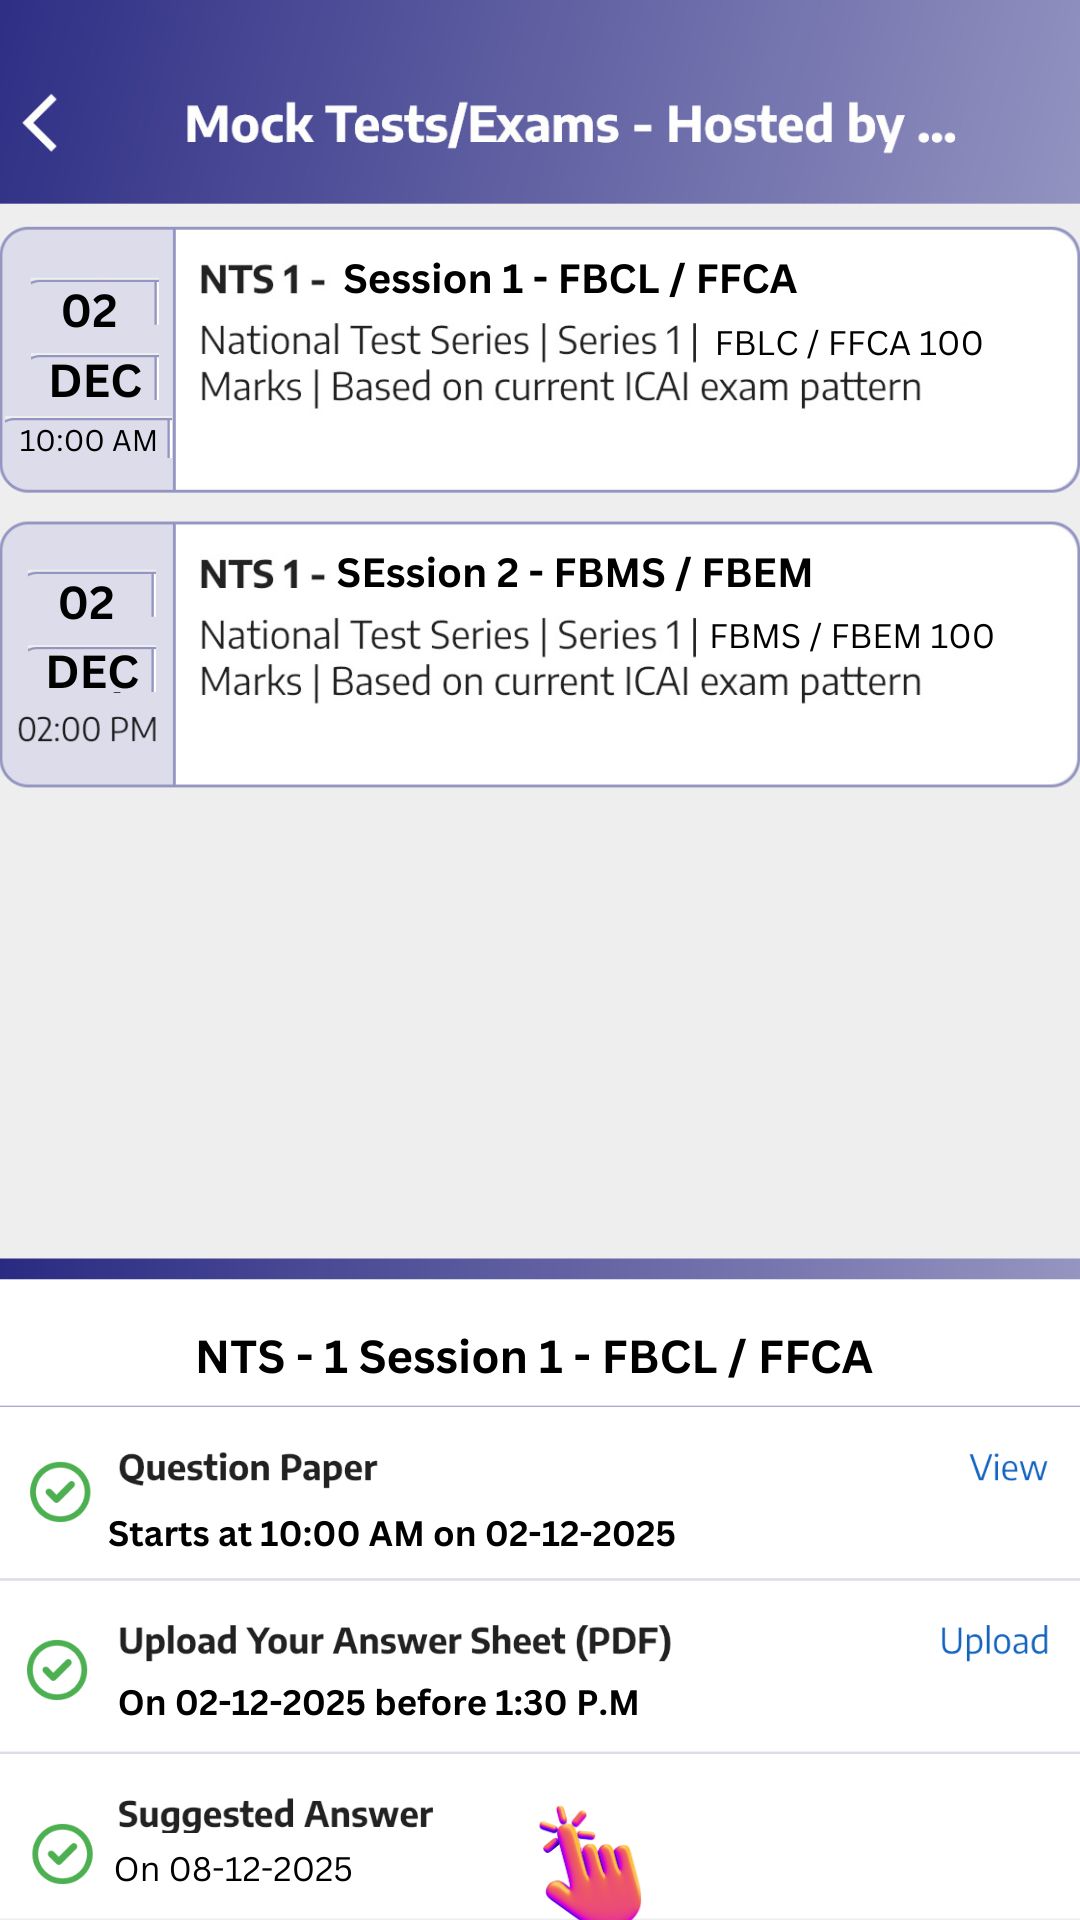Click the NTS - 1 Session 1 panel title
Screen dimensions: 1080x1920
(534, 1357)
